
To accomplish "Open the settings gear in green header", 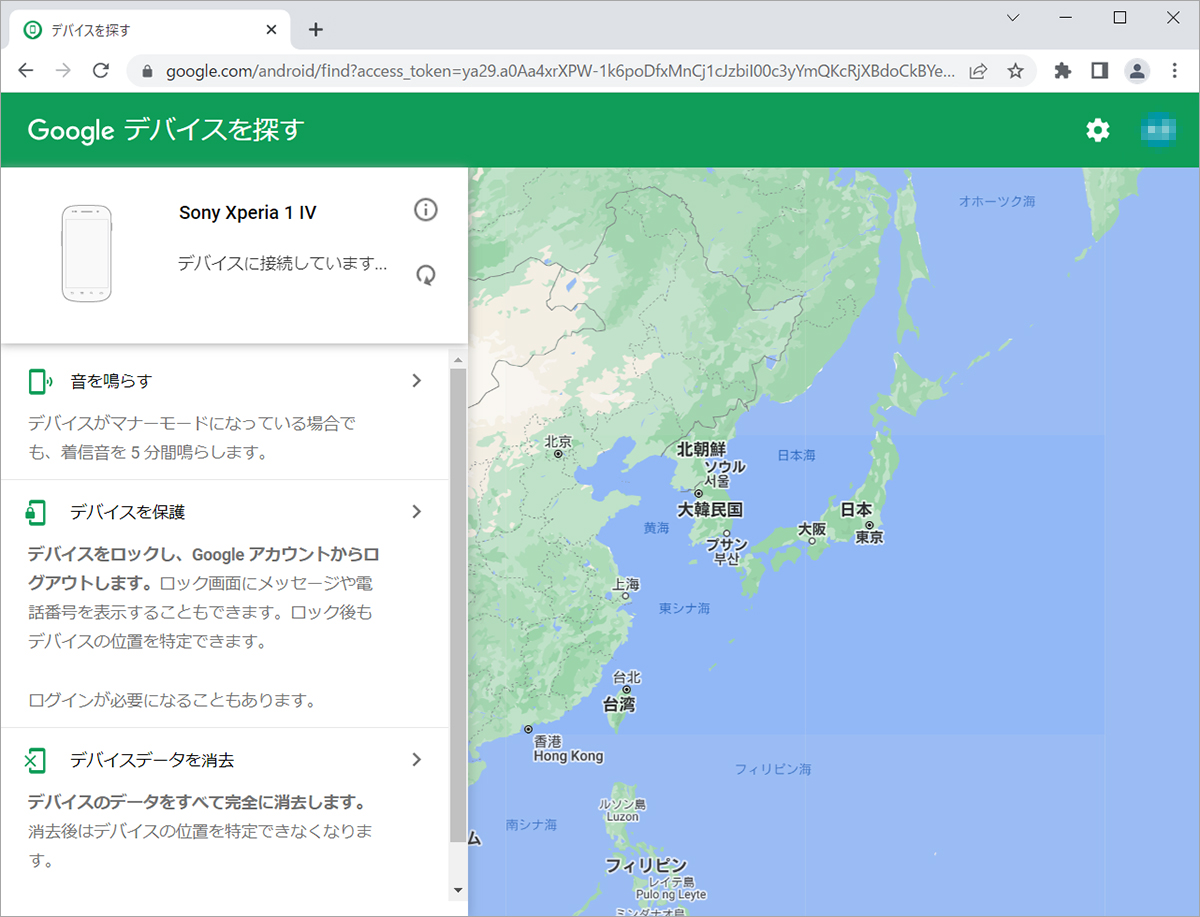I will pyautogui.click(x=1098, y=130).
